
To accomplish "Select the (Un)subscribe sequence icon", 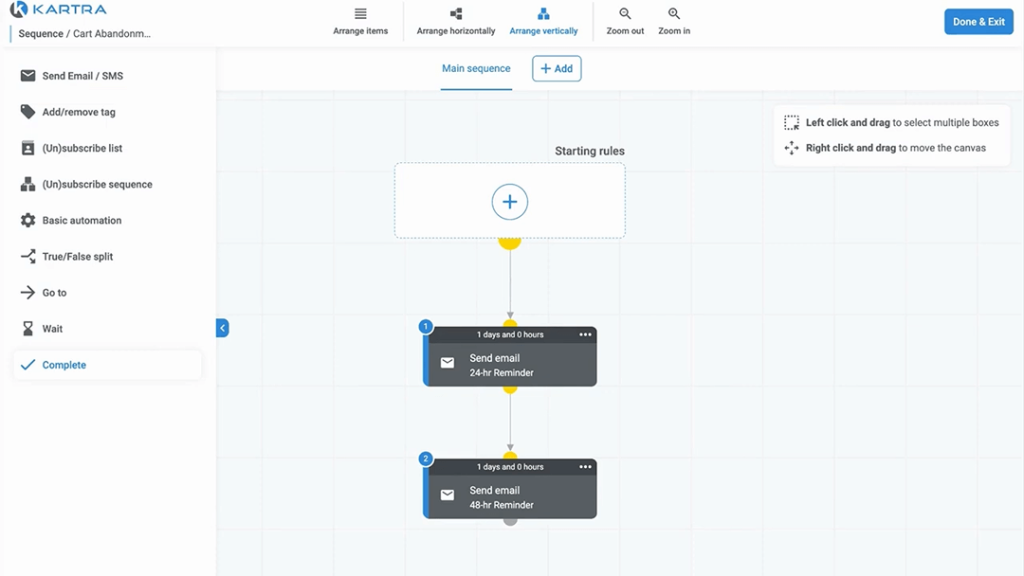I will pos(27,184).
